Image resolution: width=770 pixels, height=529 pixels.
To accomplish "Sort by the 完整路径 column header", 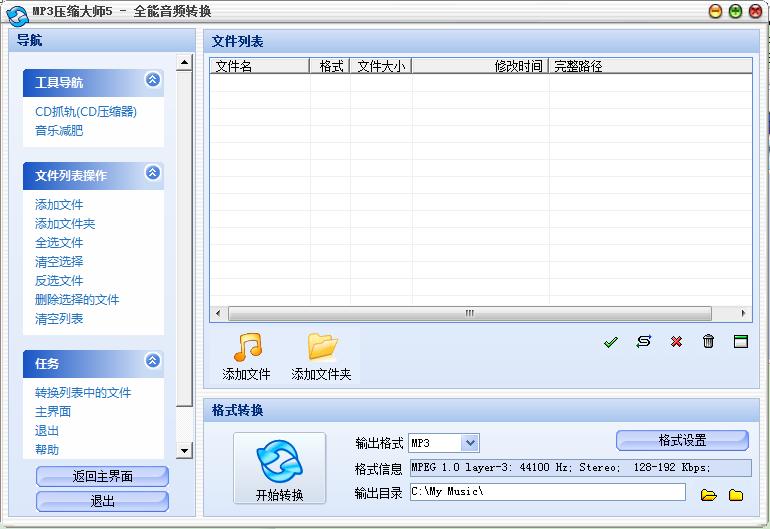I will (650, 66).
